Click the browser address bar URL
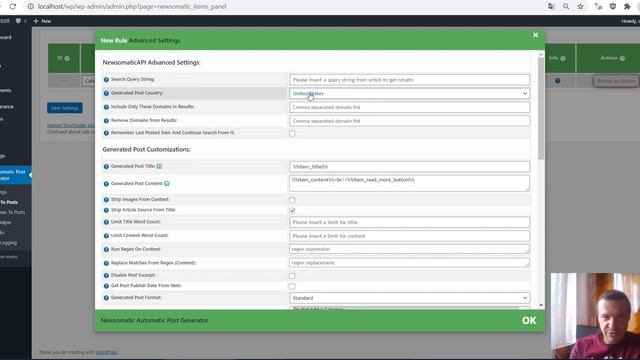The width and height of the screenshot is (640, 360). tap(132, 7)
